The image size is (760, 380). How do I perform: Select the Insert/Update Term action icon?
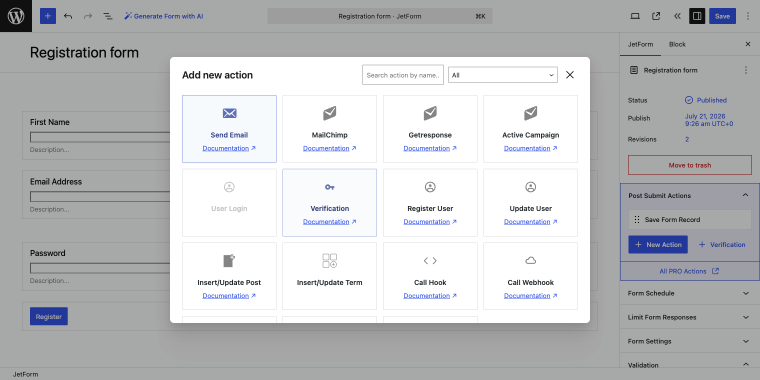330,261
